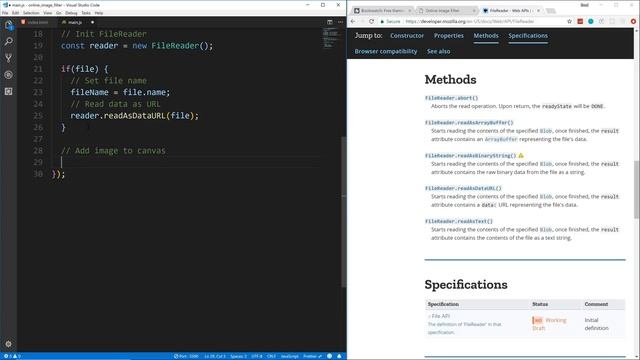Open the File menu in VS Code
This screenshot has width=640, height=360.
click(x=5, y=13)
